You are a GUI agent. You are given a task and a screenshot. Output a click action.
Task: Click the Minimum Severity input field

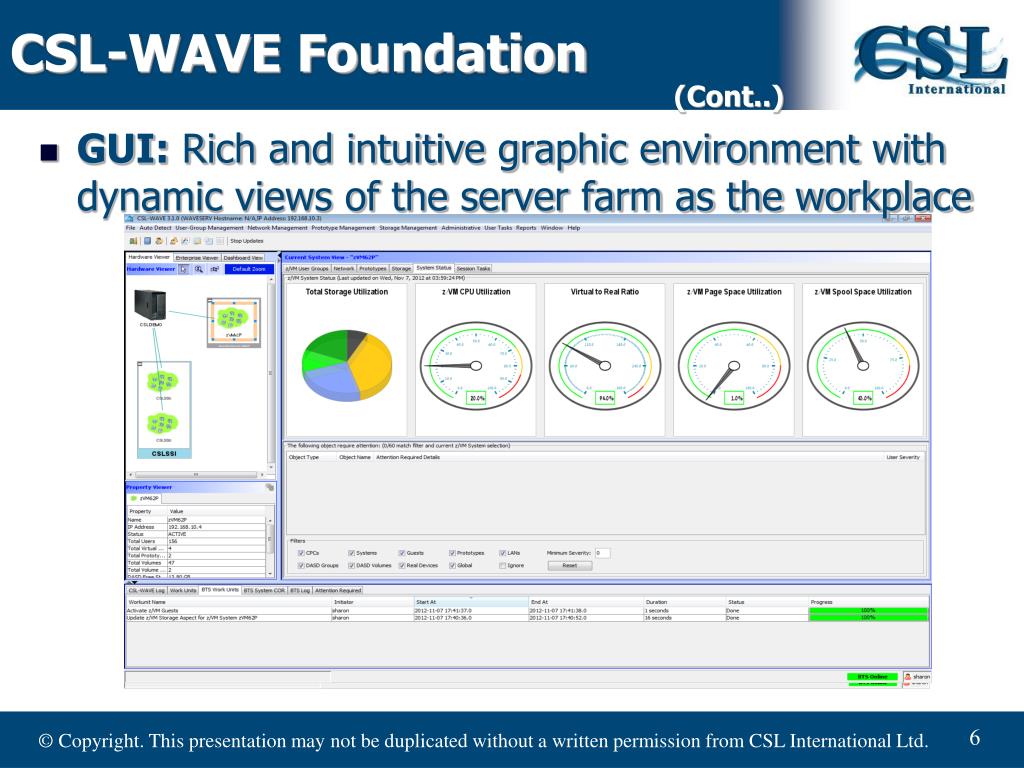click(602, 553)
